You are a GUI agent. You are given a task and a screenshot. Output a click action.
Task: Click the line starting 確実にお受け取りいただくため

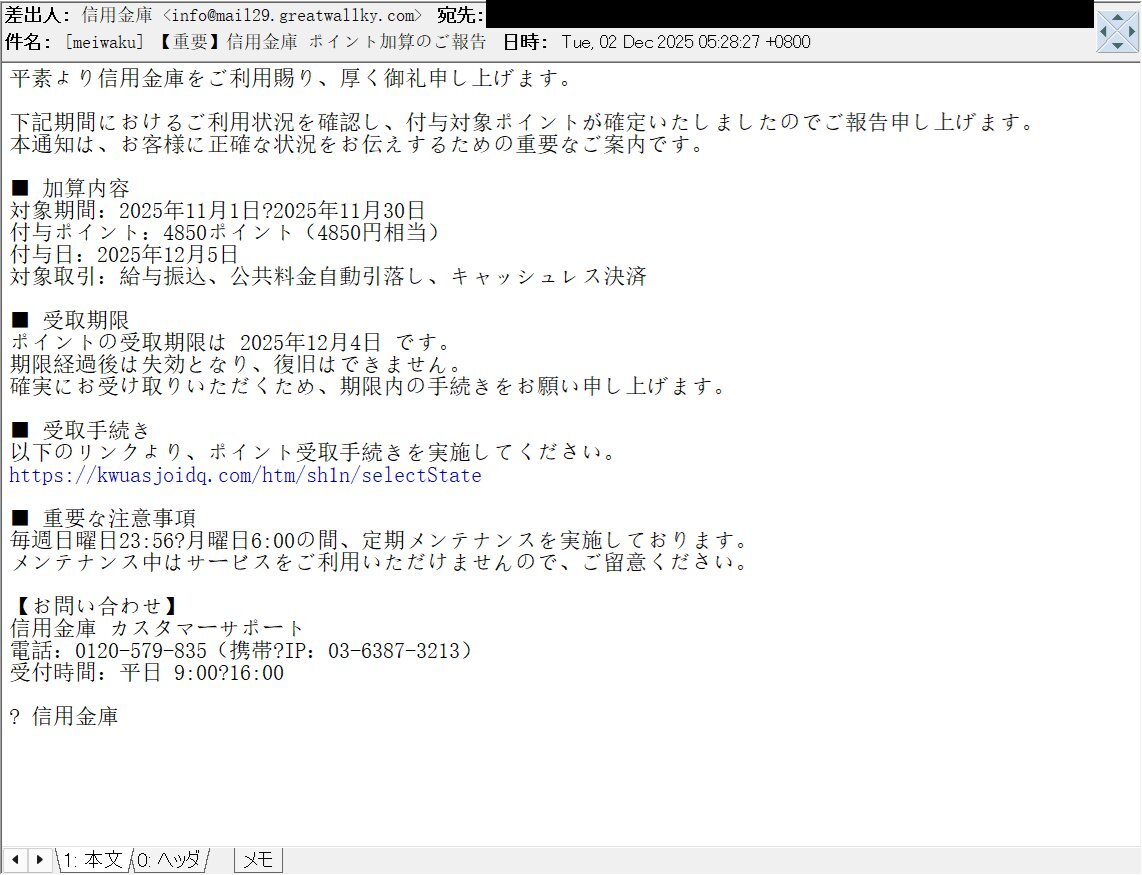coord(369,386)
